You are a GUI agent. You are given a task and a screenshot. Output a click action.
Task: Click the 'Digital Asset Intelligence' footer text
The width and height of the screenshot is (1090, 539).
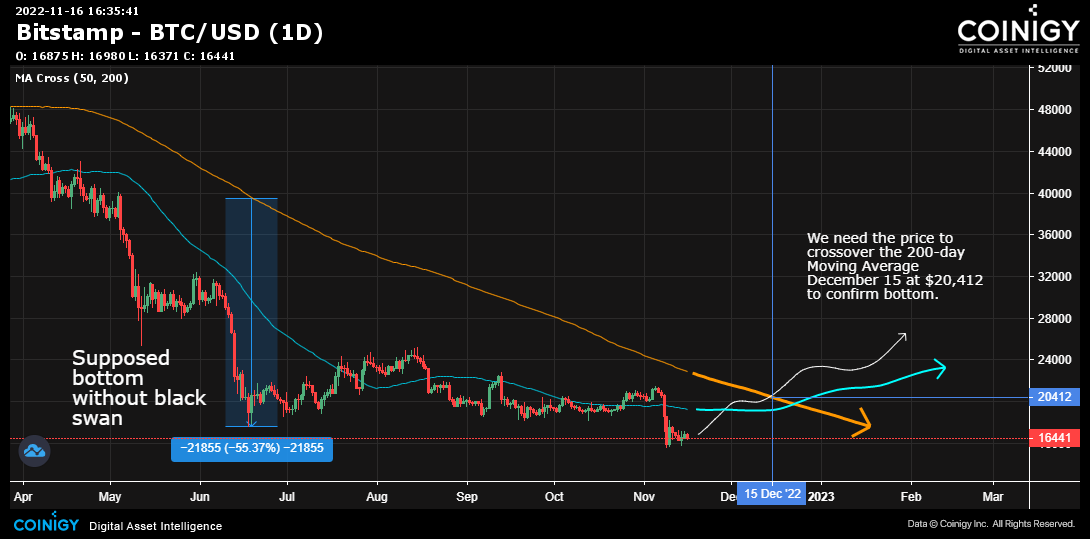click(x=156, y=526)
